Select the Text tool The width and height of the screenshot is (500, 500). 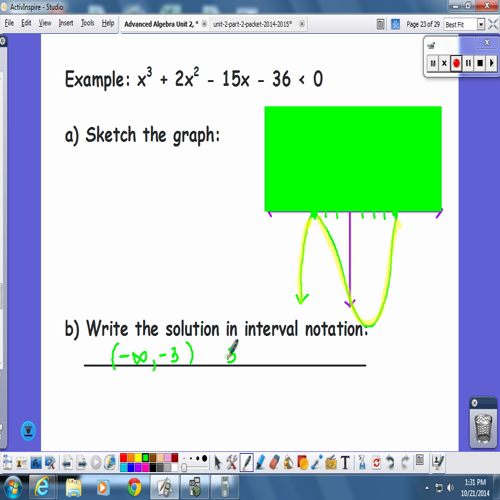(345, 463)
